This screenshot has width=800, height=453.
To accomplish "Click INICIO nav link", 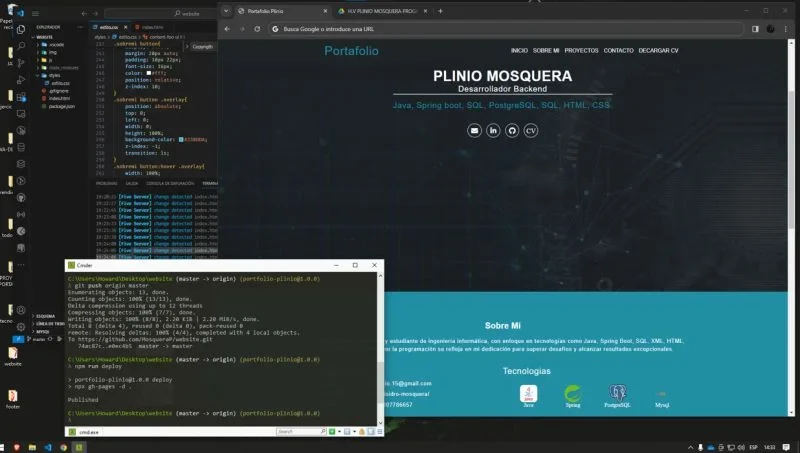I will click(x=519, y=51).
